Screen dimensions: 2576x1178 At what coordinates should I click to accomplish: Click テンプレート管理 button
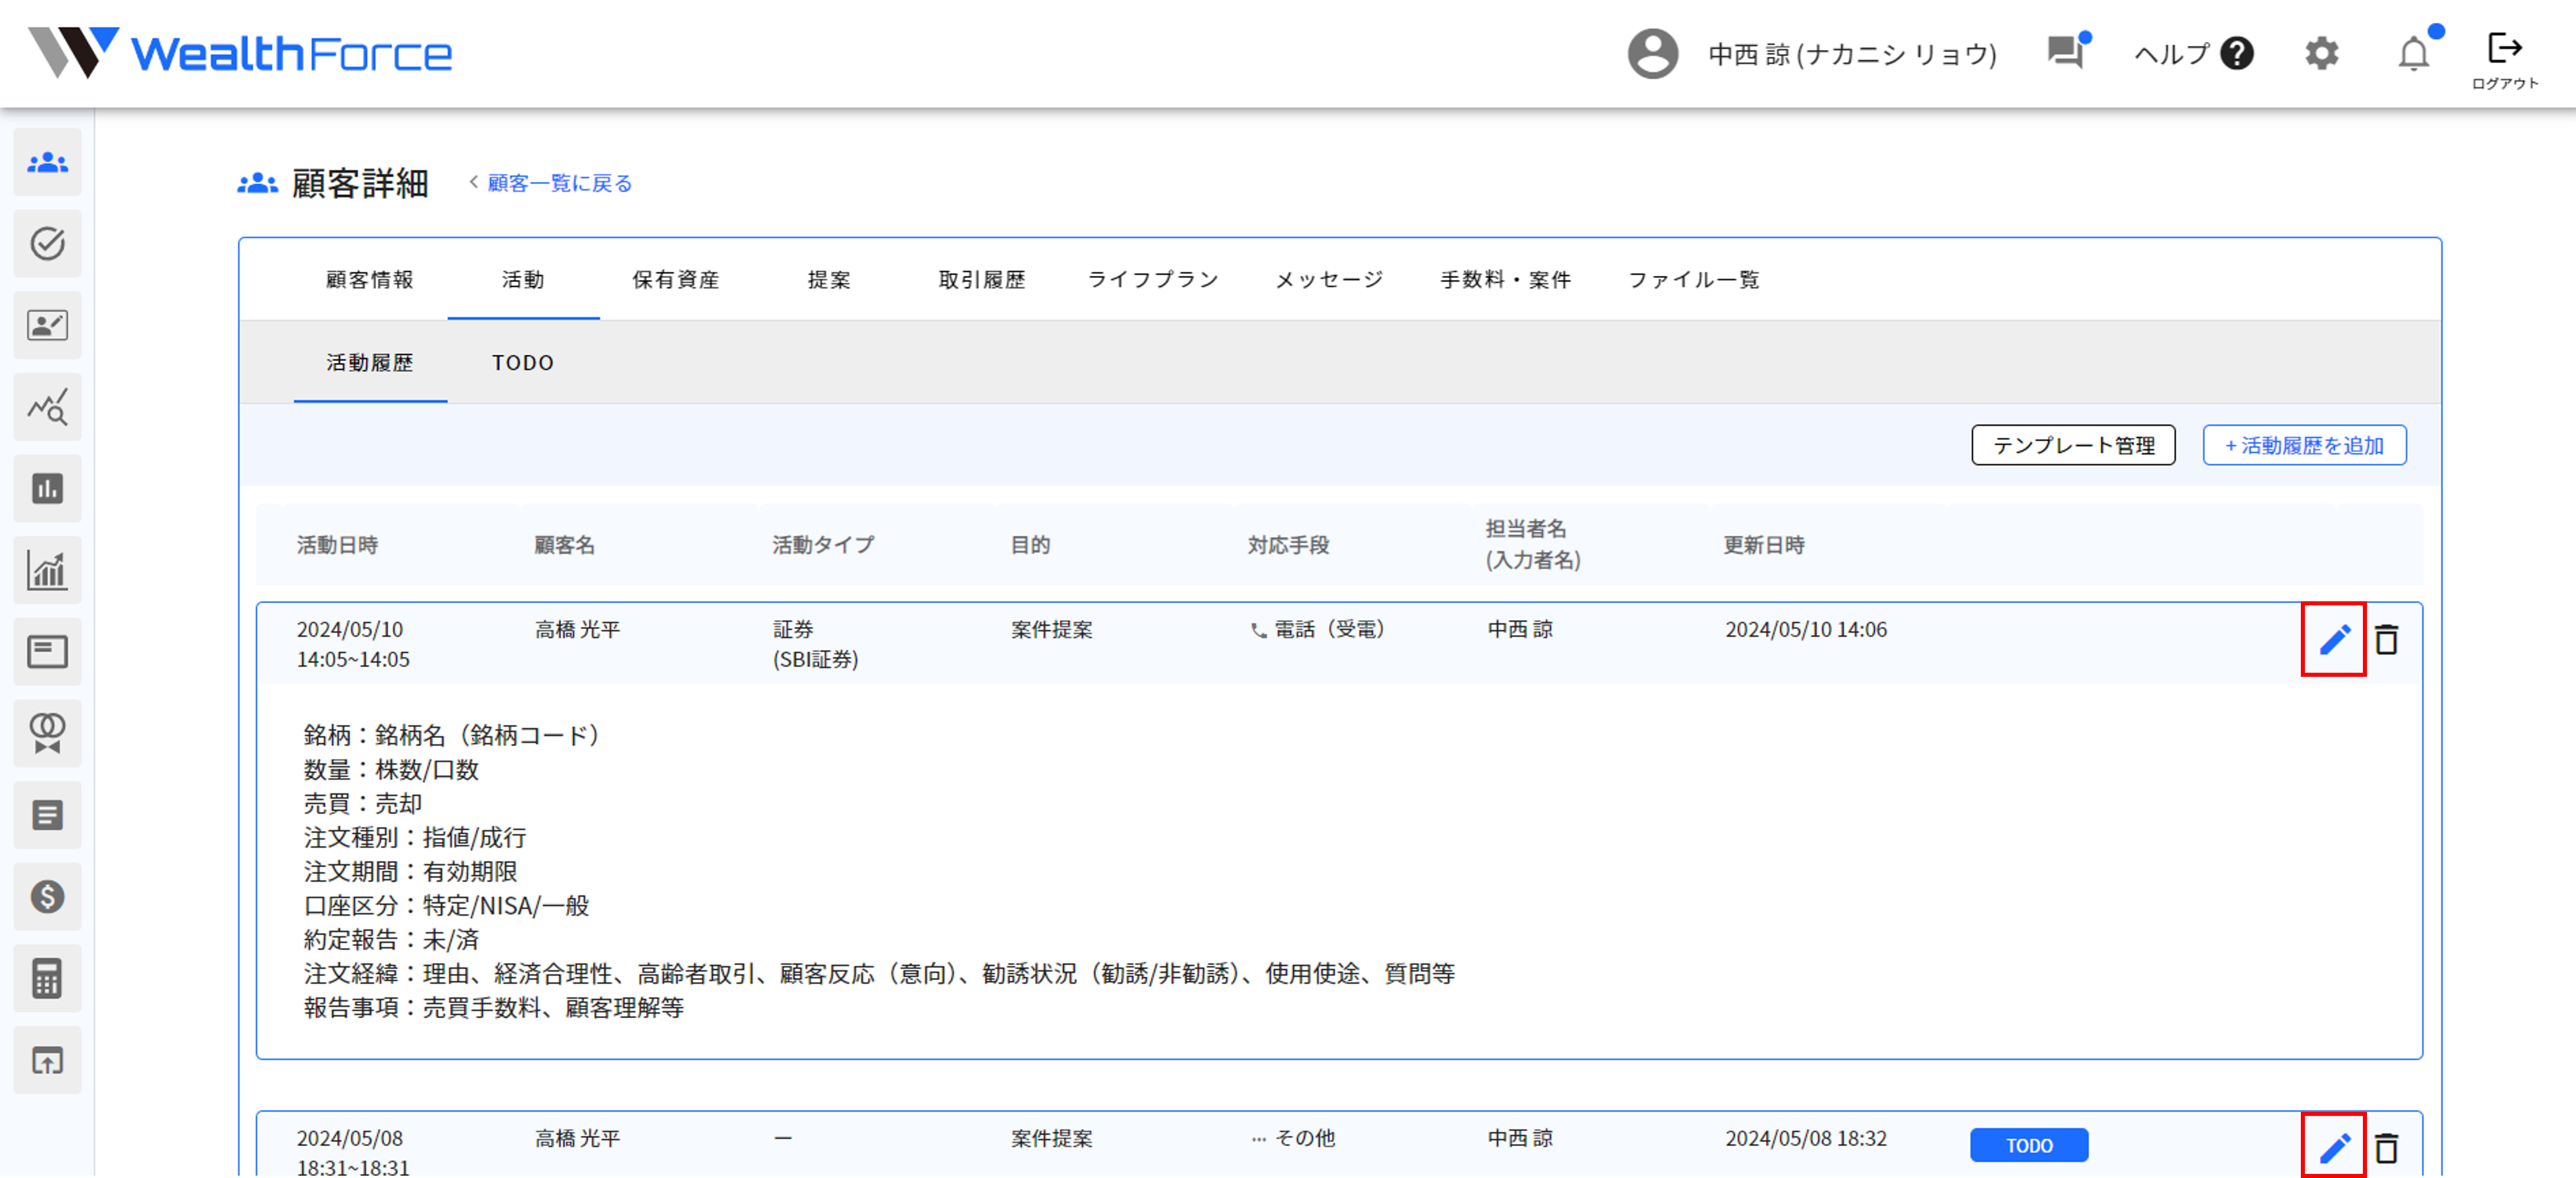coord(2073,445)
